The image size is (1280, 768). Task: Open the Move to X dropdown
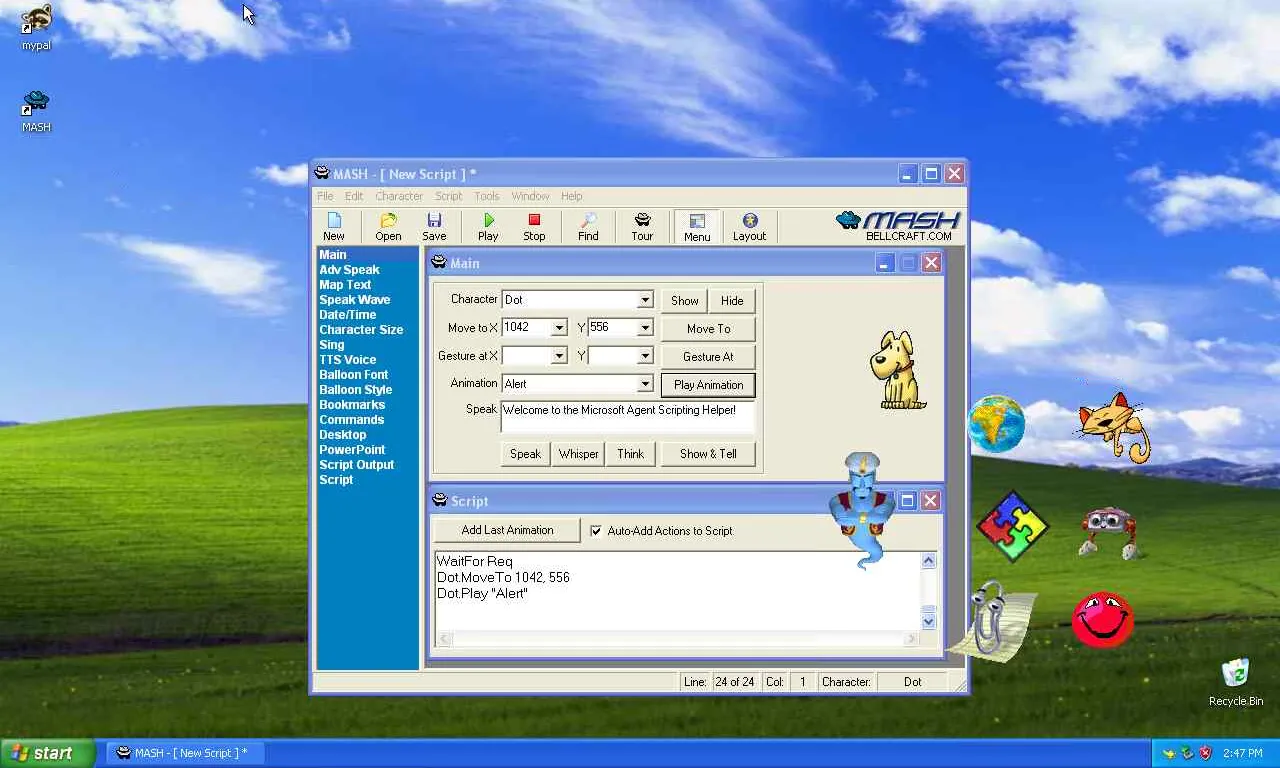click(x=559, y=328)
